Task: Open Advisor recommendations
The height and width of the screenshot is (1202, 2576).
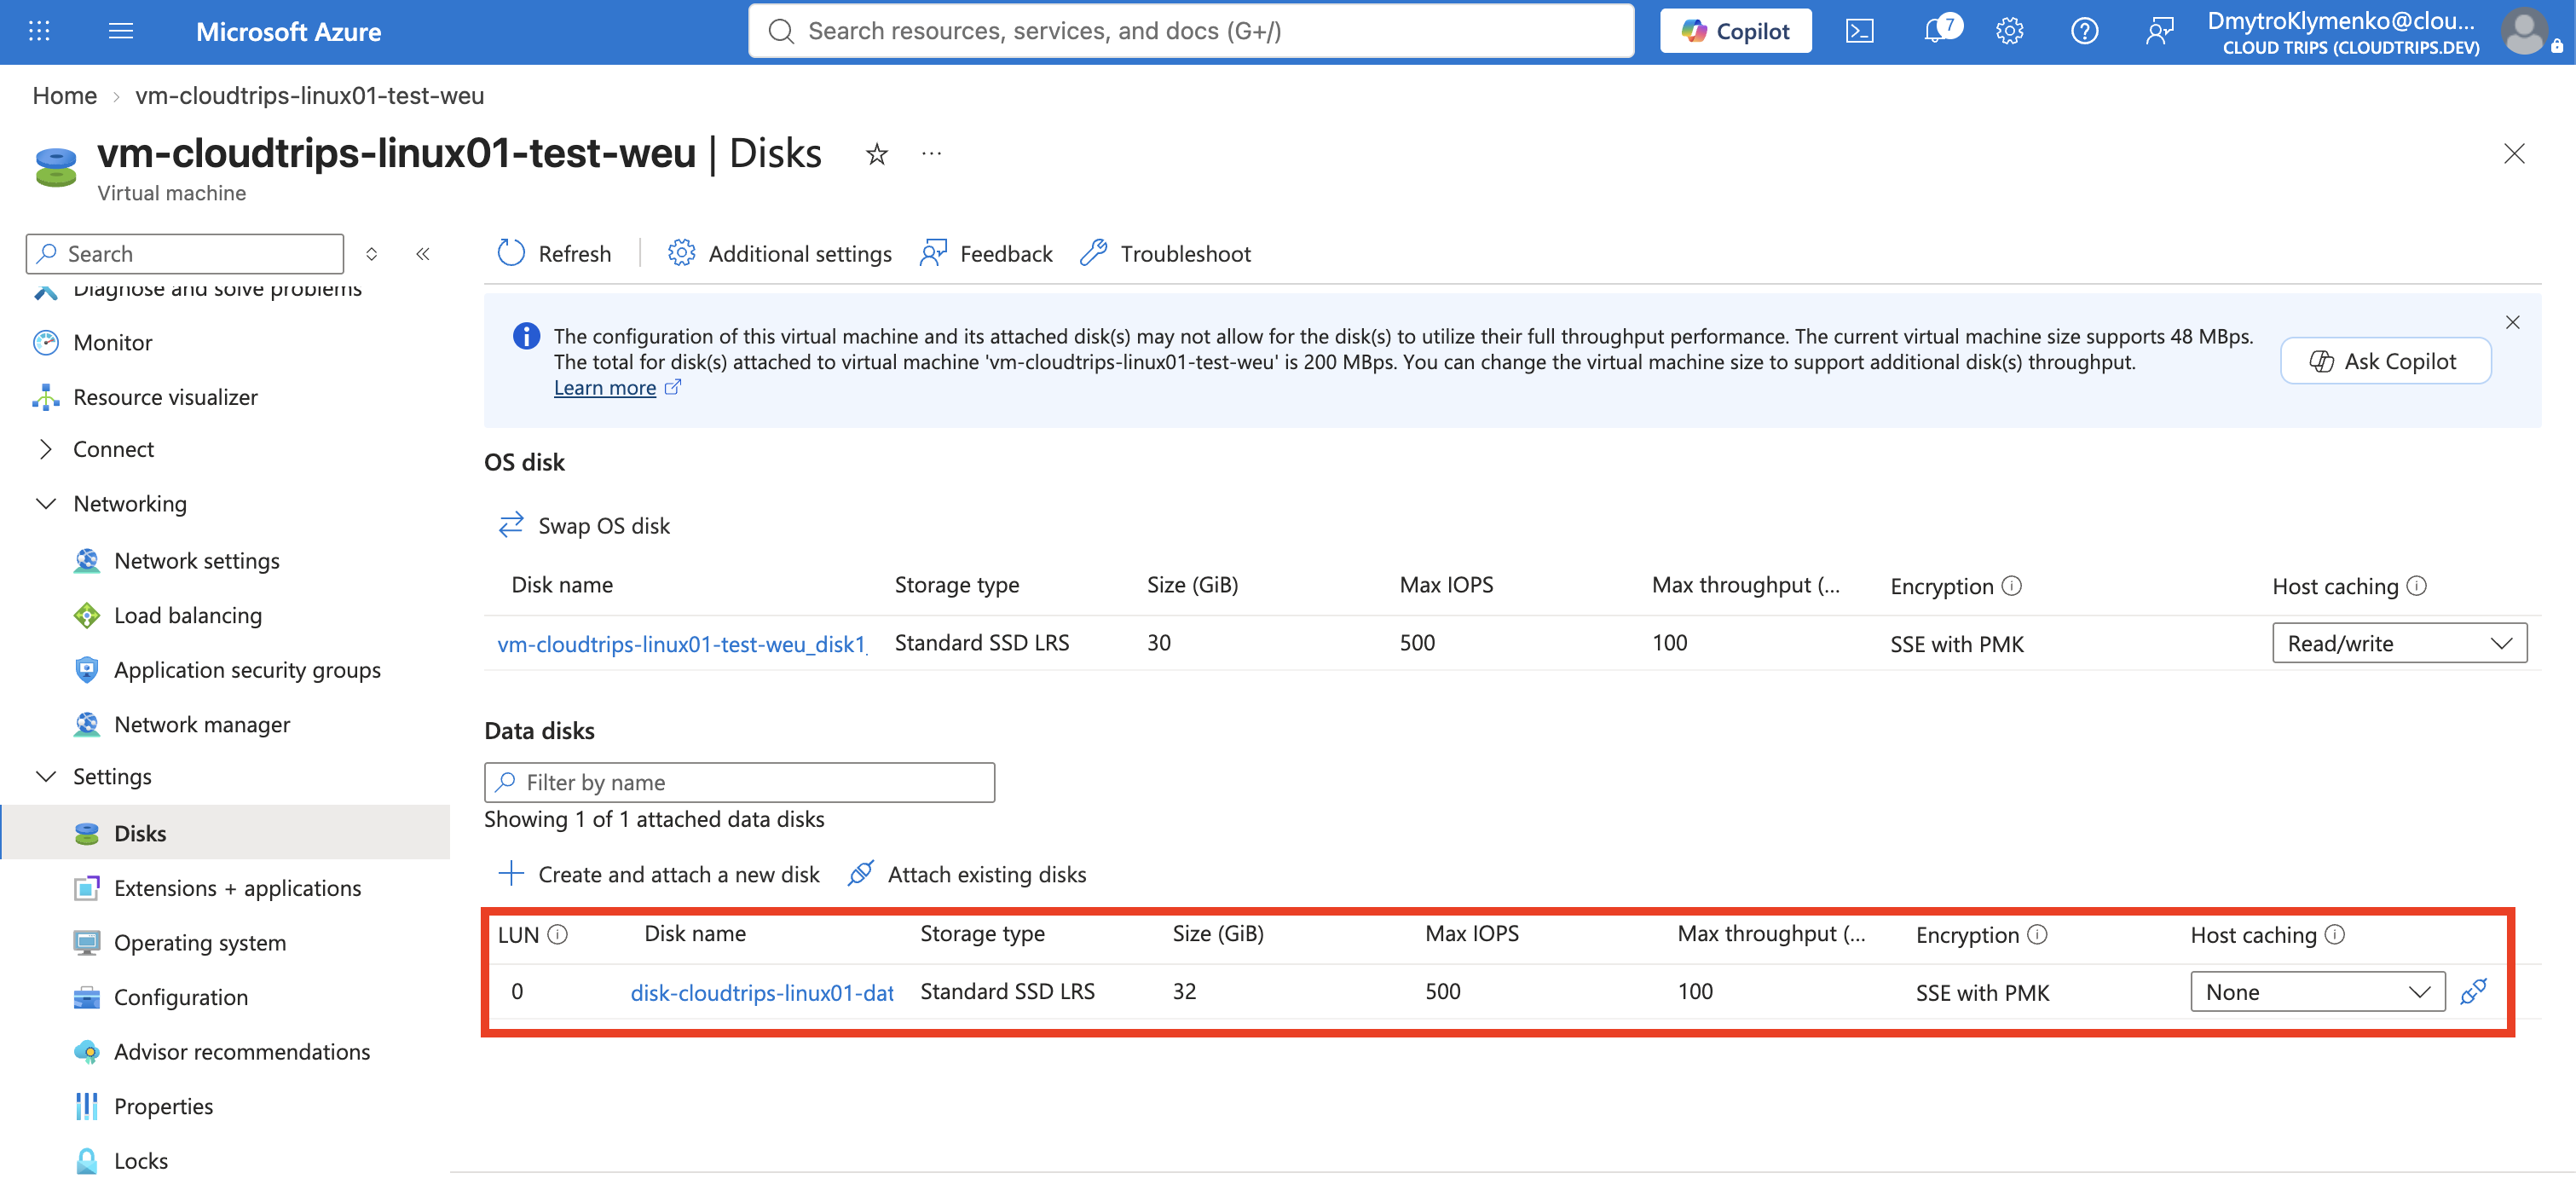Action: point(242,1051)
